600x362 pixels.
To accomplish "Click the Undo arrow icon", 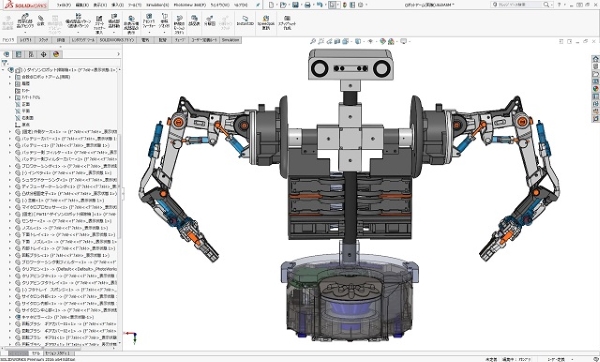I will pyautogui.click(x=320, y=5).
